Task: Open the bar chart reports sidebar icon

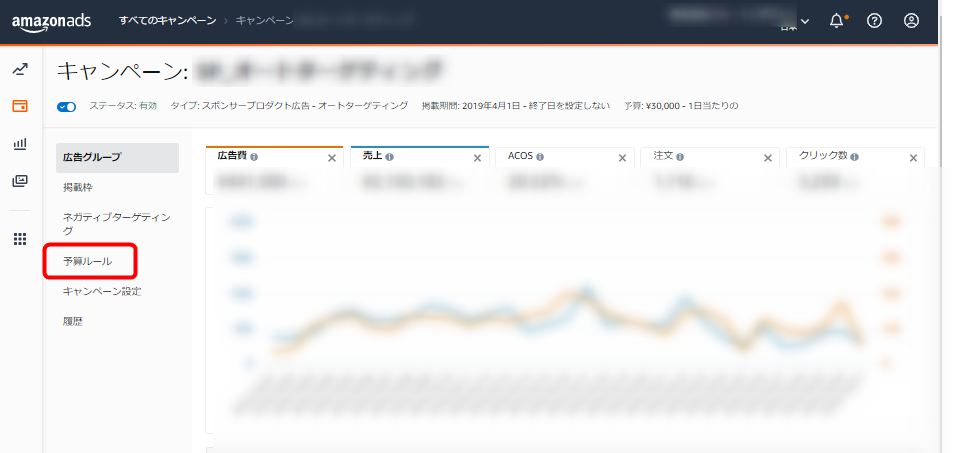Action: click(x=20, y=144)
